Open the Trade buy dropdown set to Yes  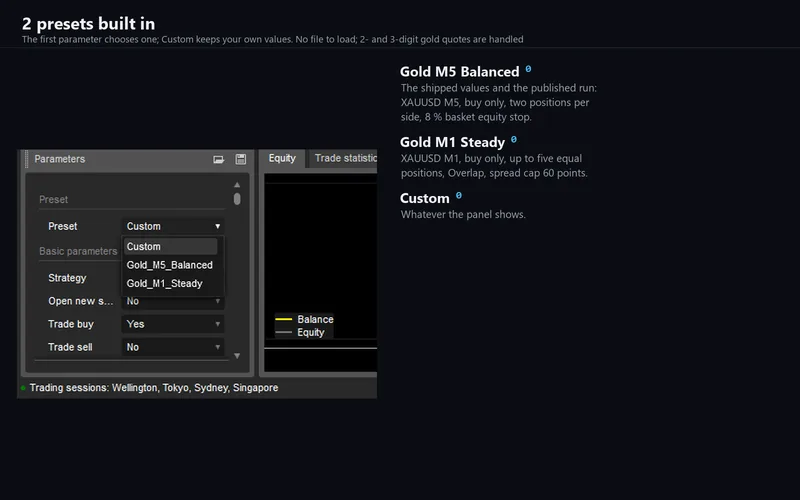pos(173,324)
